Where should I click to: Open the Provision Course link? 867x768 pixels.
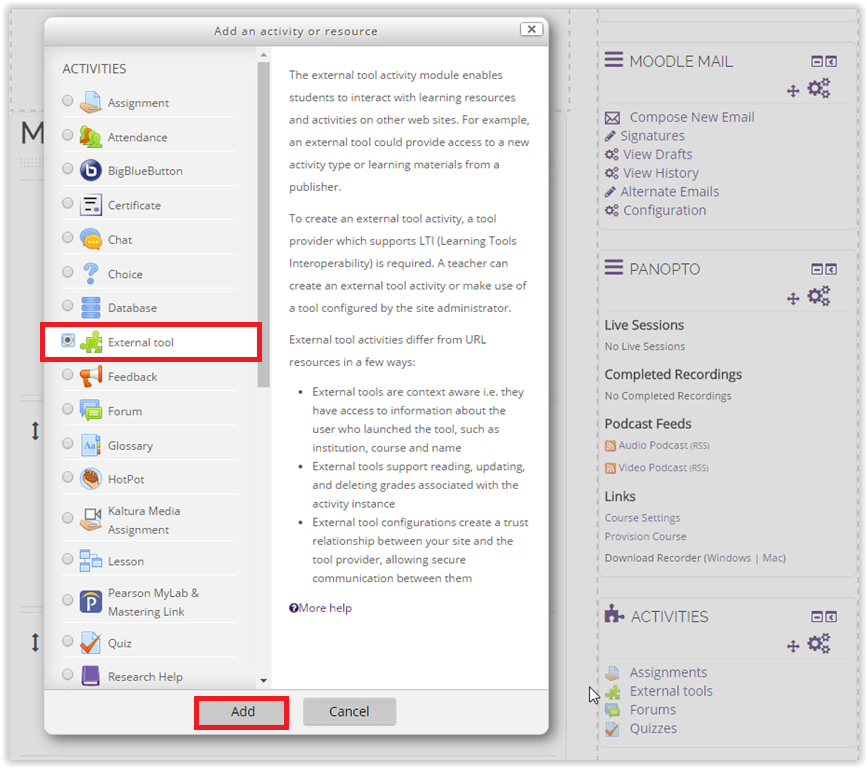[x=645, y=536]
